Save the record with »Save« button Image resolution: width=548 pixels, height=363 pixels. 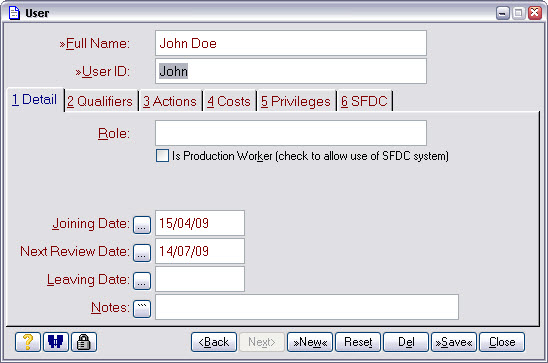[x=454, y=342]
